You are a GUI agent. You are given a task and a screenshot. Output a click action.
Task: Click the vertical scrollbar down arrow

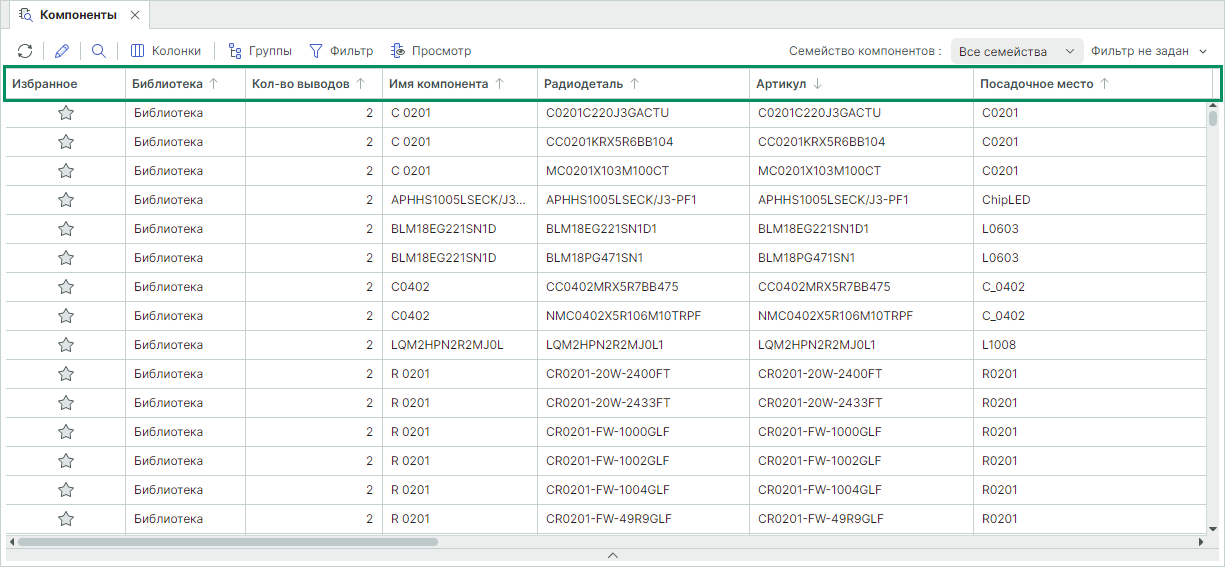pyautogui.click(x=1213, y=528)
